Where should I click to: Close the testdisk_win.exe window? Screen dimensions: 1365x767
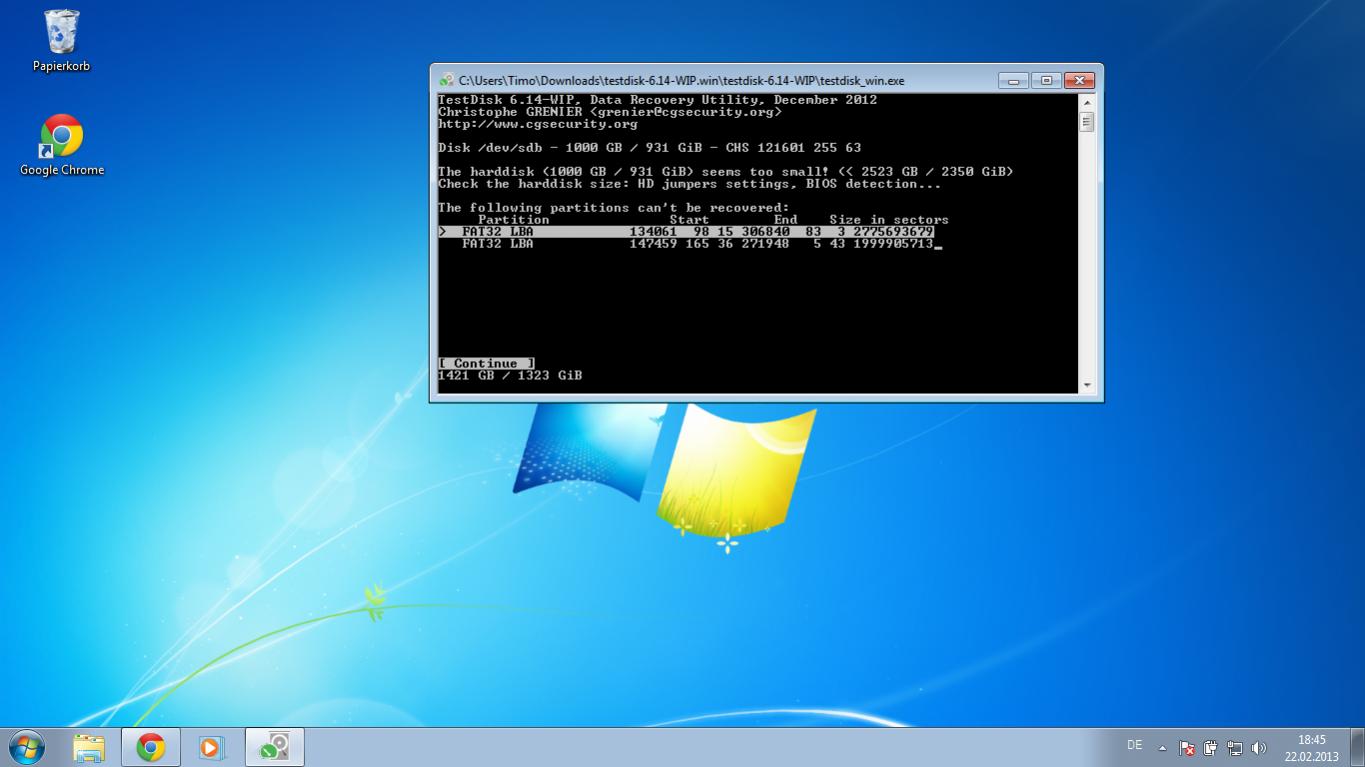[x=1079, y=80]
